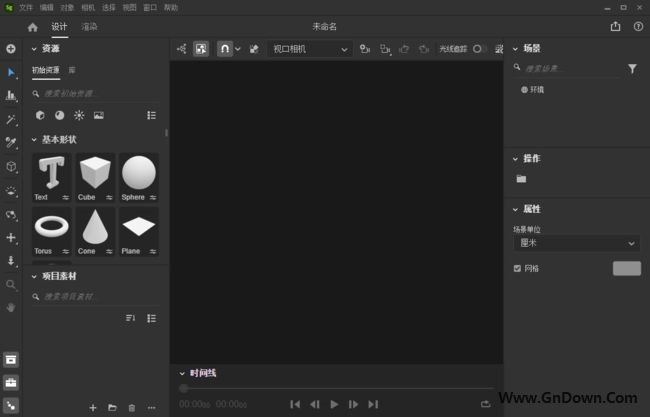
Task: Open the three-dot more options in assets footer
Action: (x=152, y=408)
